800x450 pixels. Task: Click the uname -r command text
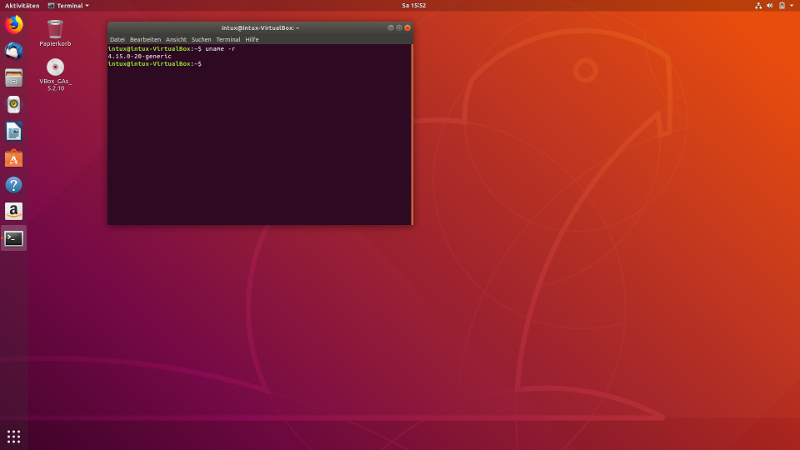click(220, 49)
